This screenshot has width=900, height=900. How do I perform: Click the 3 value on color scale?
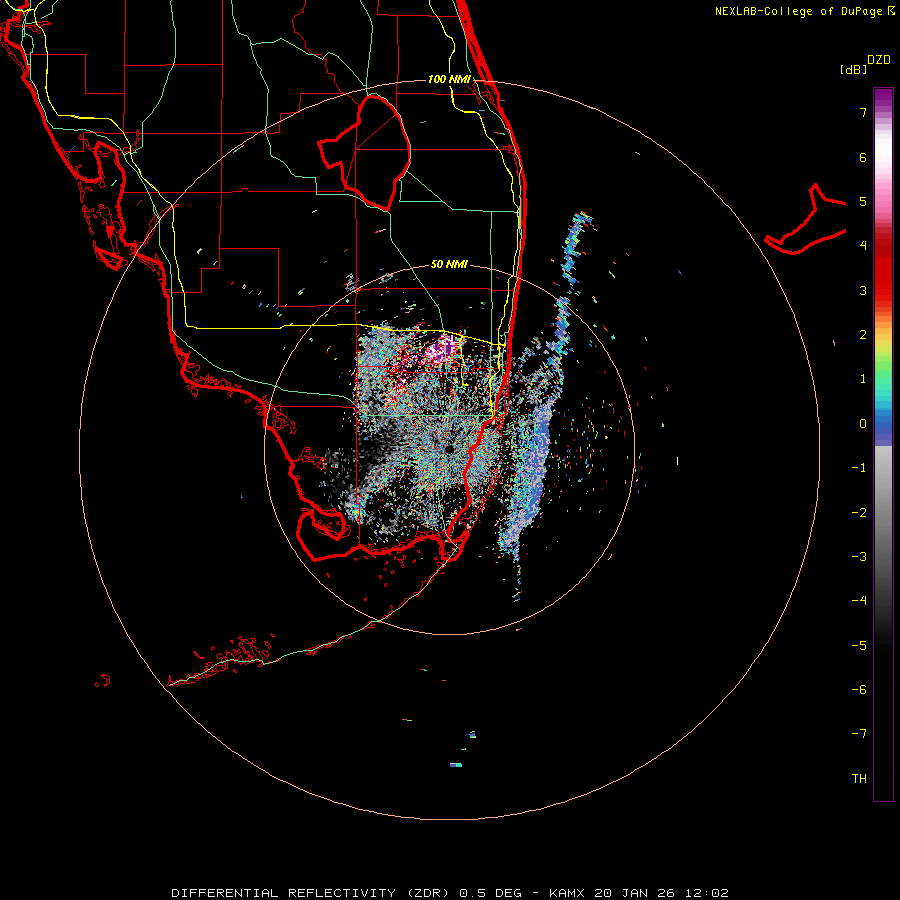pos(862,290)
